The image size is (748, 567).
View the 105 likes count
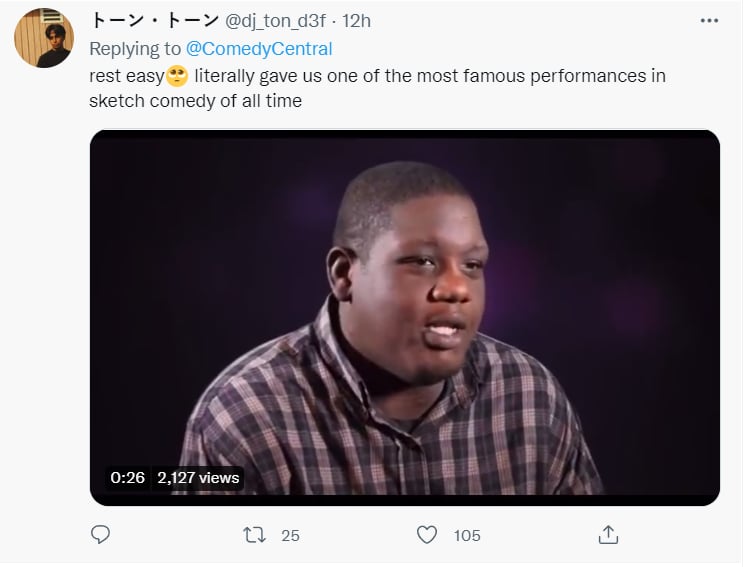pyautogui.click(x=467, y=536)
